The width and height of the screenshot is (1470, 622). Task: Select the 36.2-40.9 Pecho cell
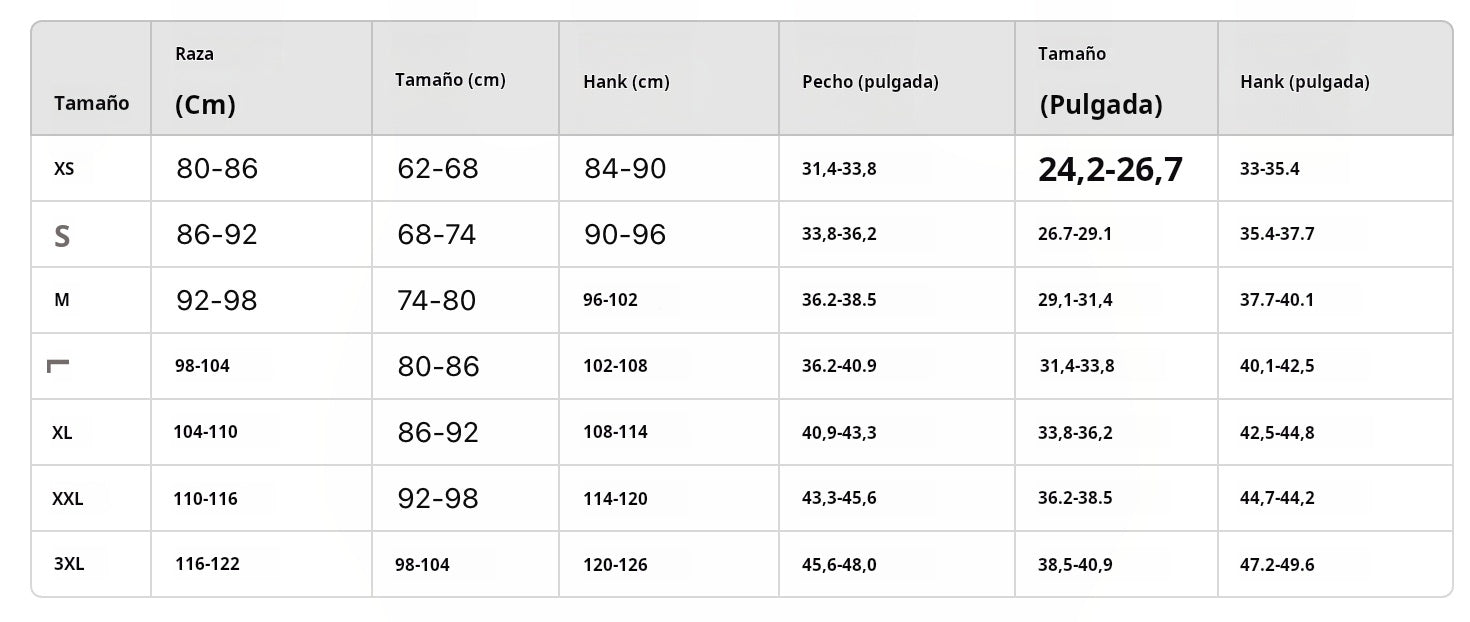tap(839, 366)
